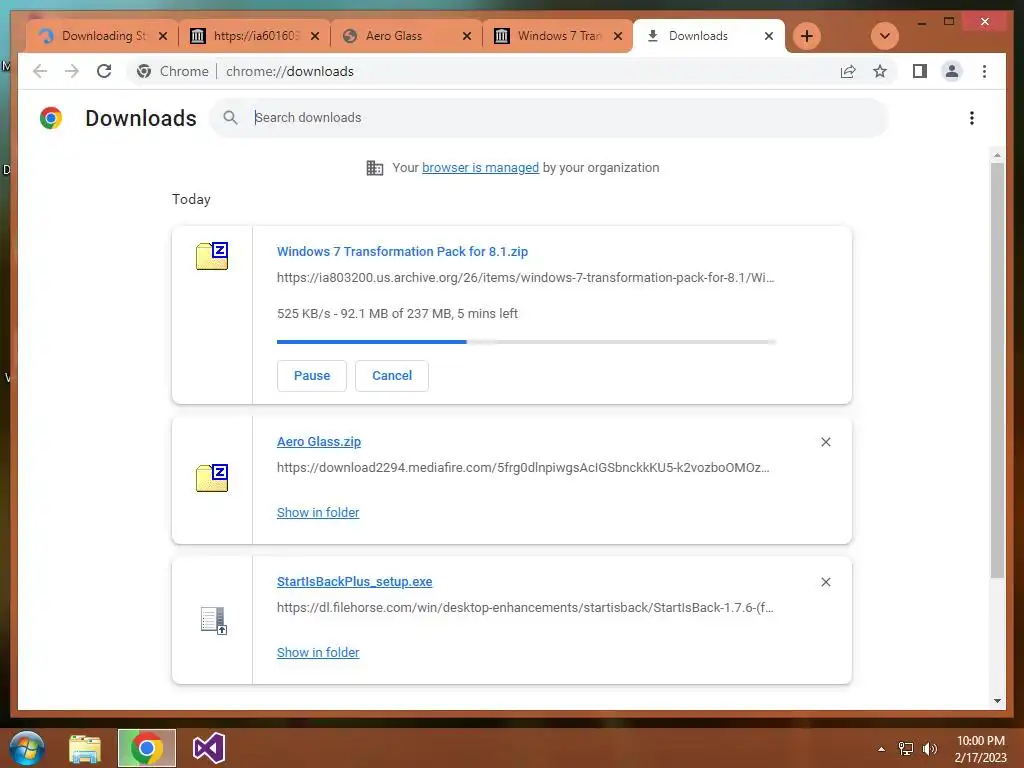This screenshot has width=1024, height=768.
Task: Open the Downloads page more actions menu
Action: [x=972, y=118]
